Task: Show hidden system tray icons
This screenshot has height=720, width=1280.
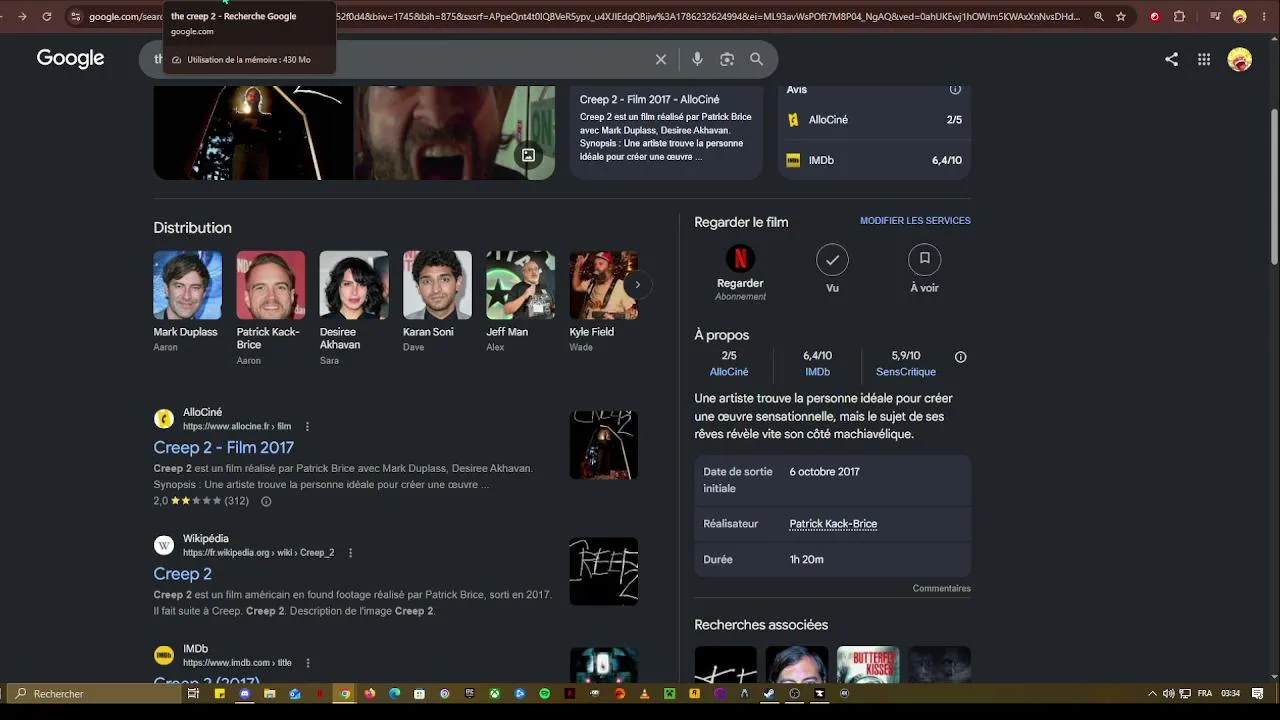Action: pyautogui.click(x=1152, y=694)
